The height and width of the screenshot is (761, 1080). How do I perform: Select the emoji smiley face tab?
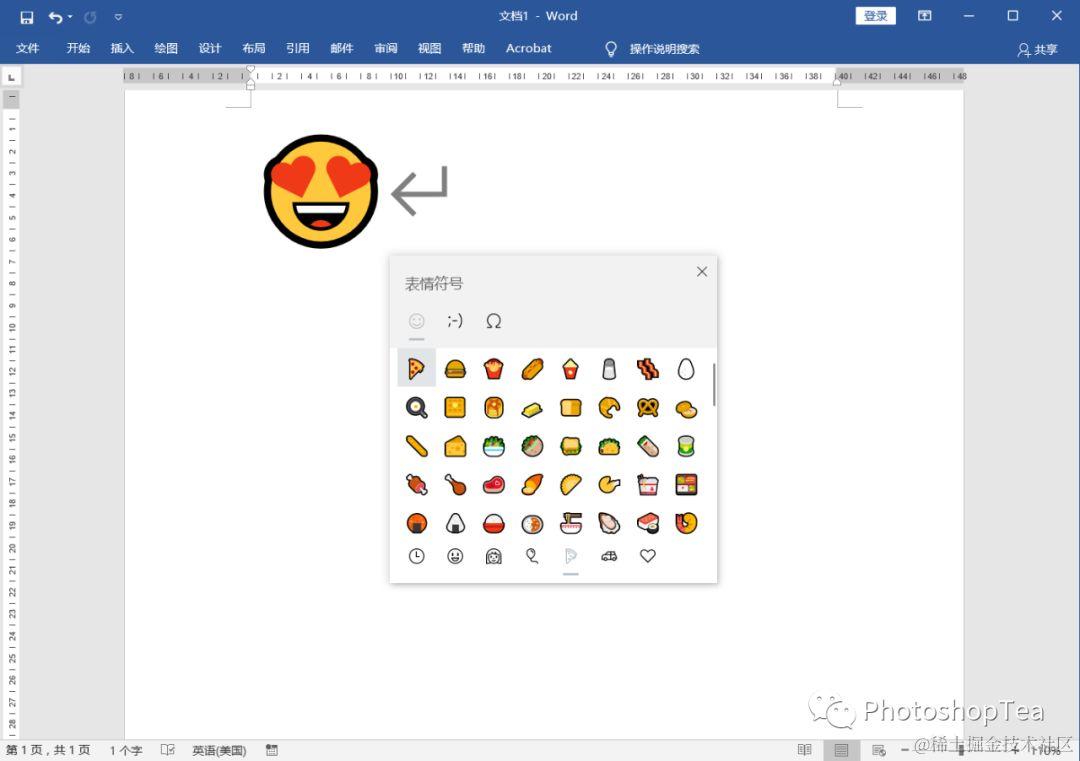(416, 321)
